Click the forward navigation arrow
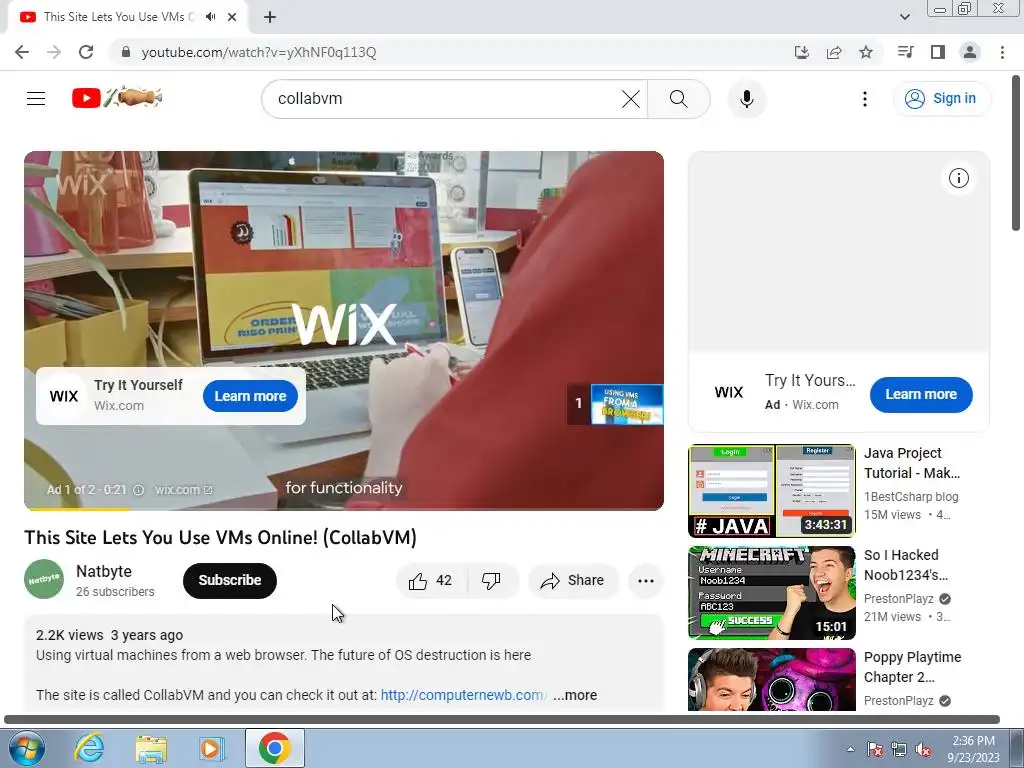This screenshot has width=1024, height=768. pos(54,52)
